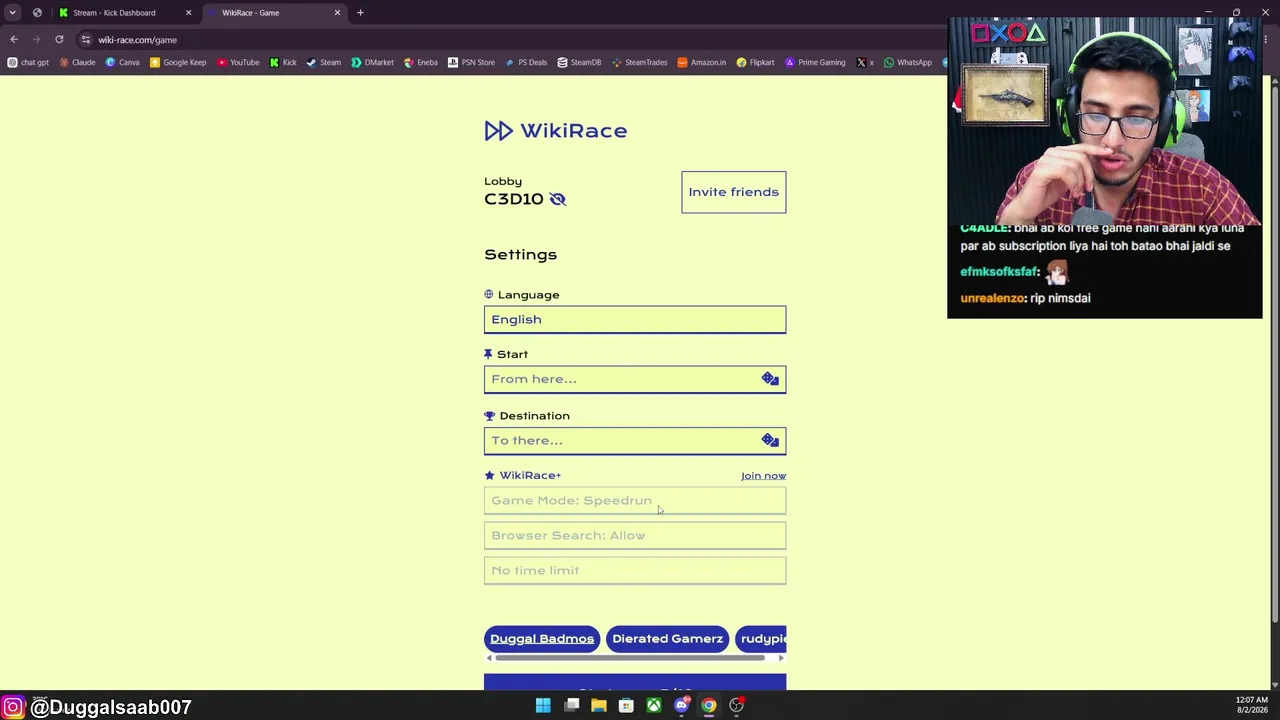Open the chat gpt bookmark
The image size is (1280, 720).
(27, 62)
